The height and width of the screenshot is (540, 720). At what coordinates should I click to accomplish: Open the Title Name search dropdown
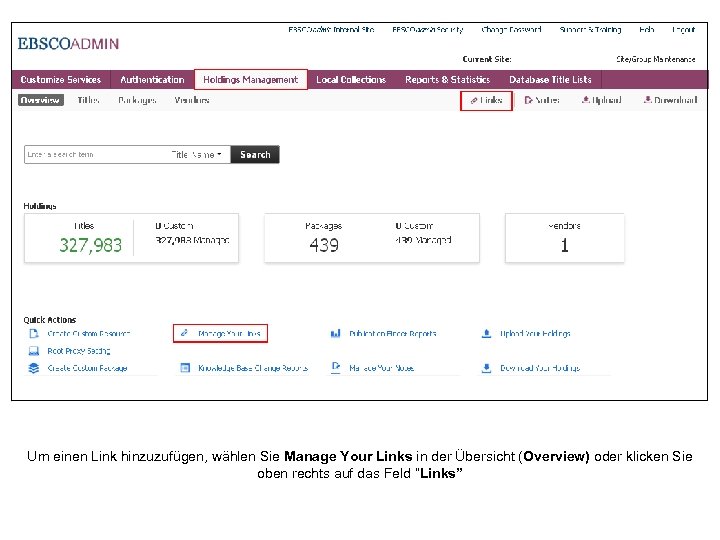pyautogui.click(x=197, y=155)
